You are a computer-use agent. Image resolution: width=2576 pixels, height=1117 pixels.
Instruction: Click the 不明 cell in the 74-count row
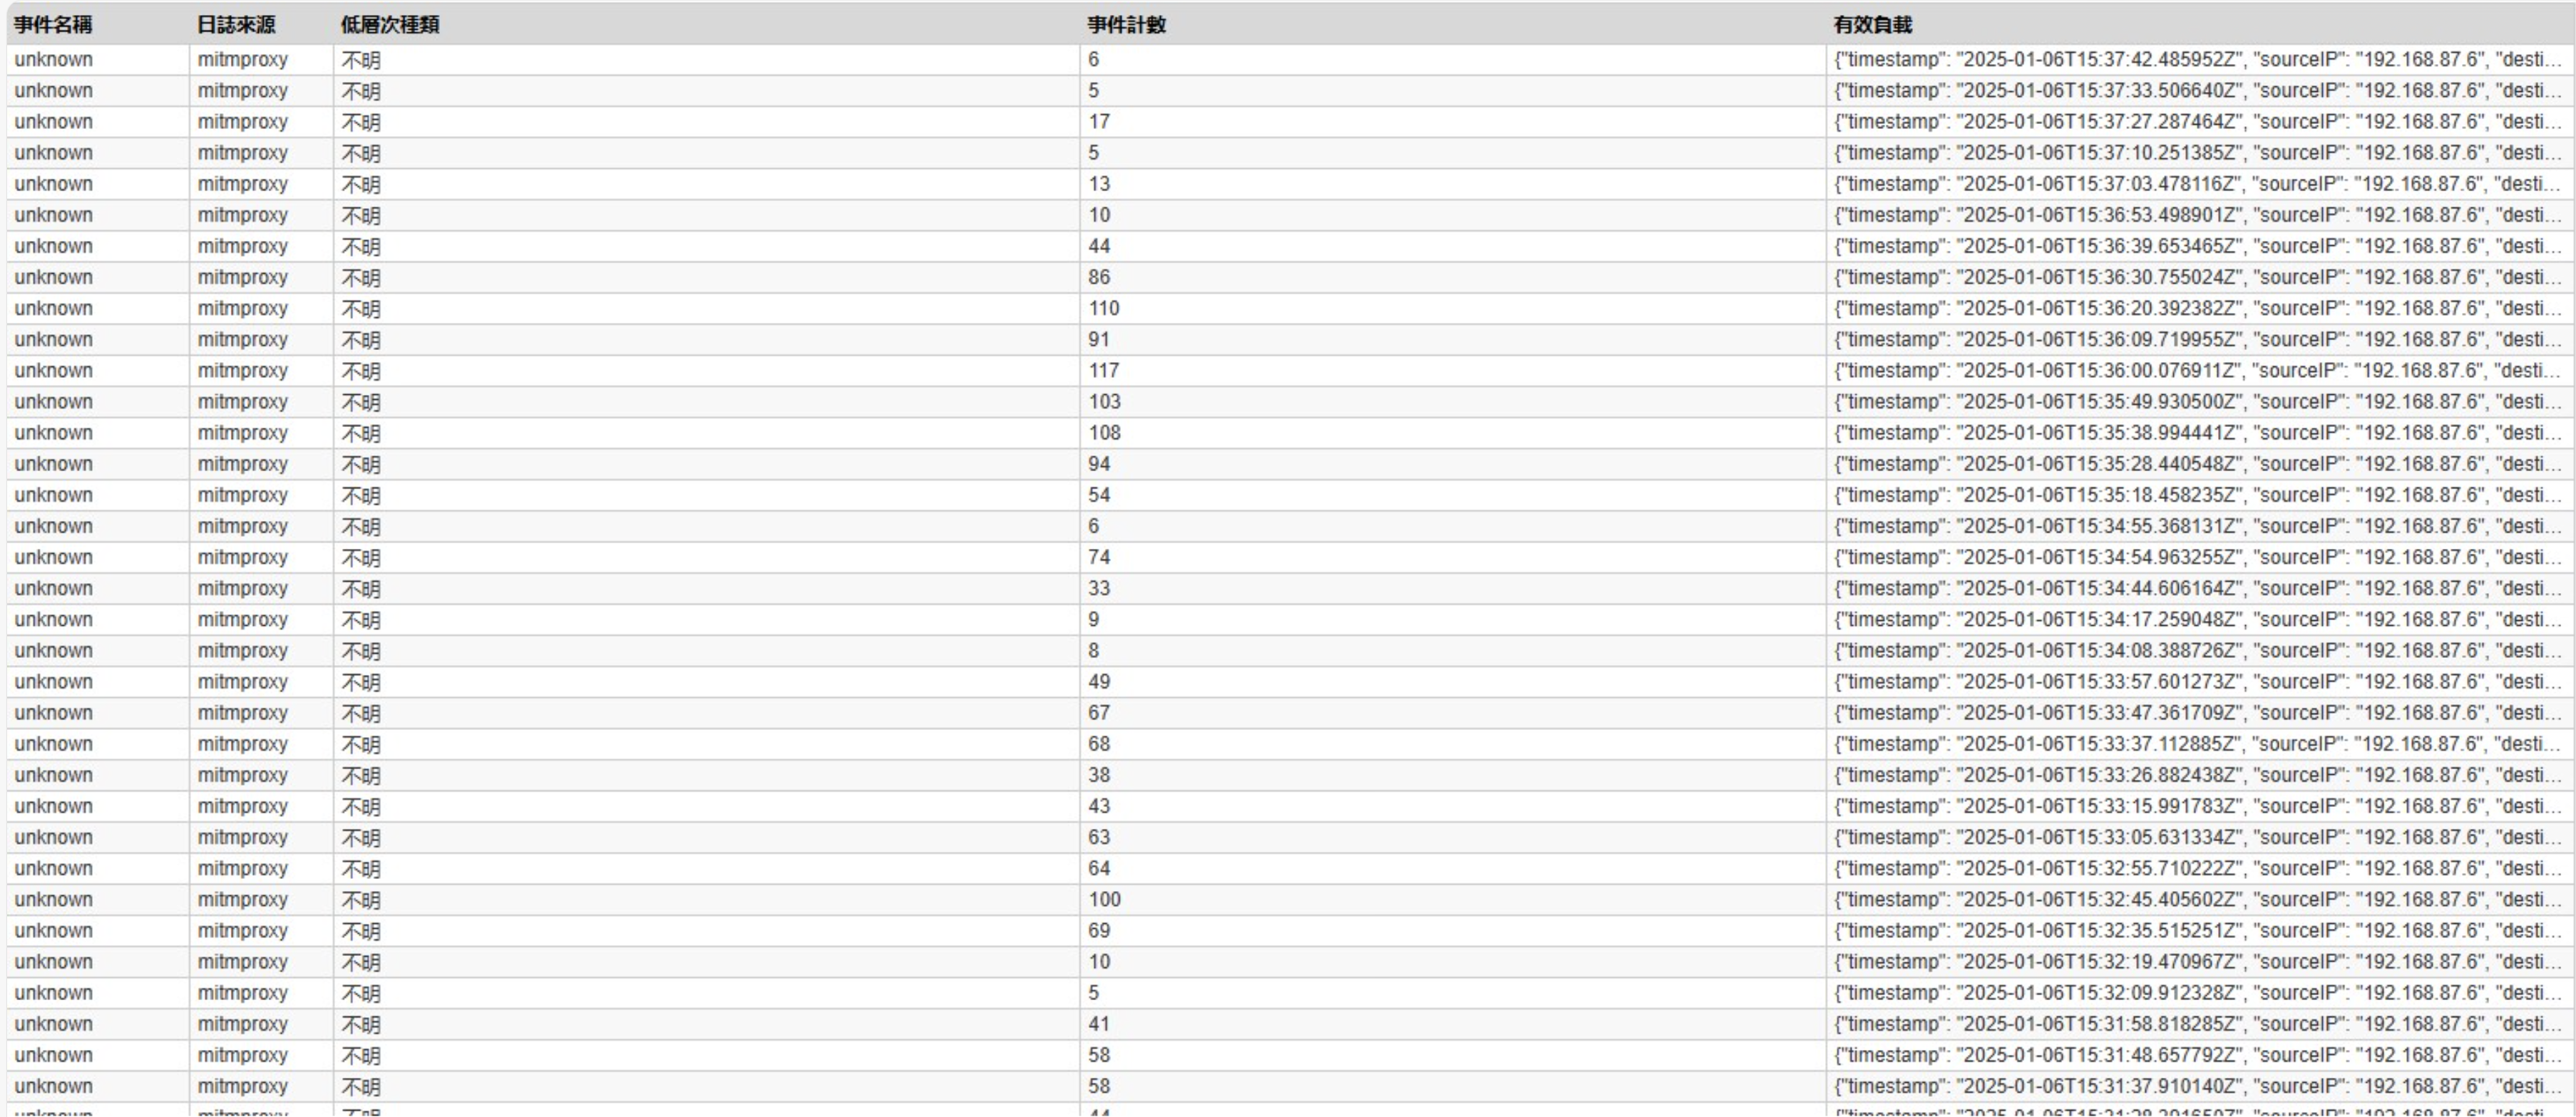coord(361,558)
